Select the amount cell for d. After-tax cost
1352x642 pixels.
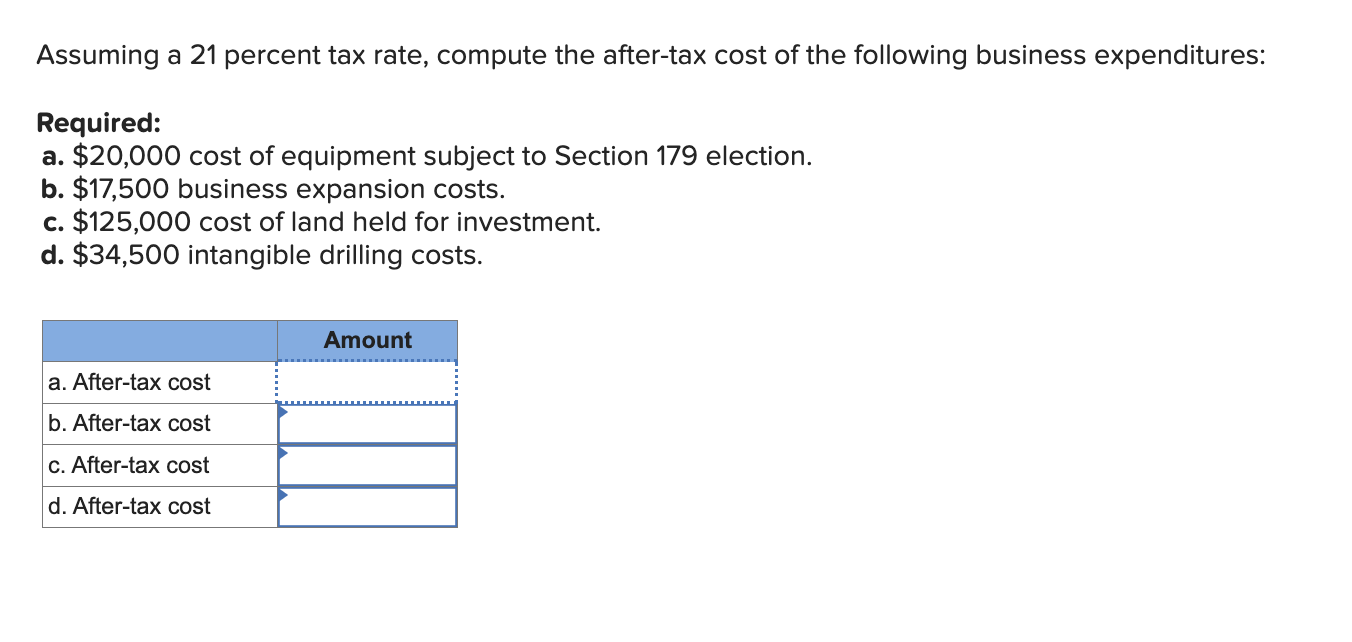pos(367,507)
